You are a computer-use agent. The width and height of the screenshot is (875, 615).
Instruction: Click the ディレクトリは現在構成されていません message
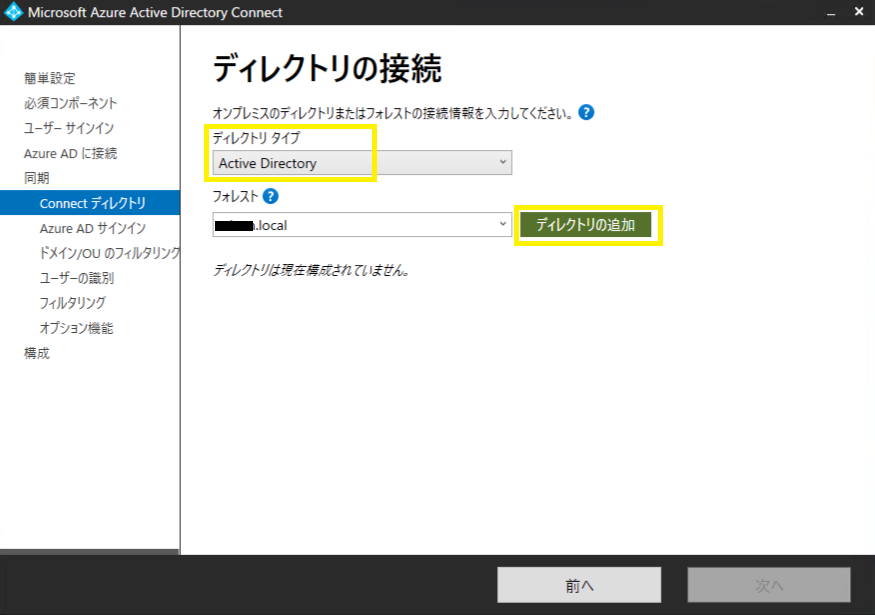tap(312, 271)
